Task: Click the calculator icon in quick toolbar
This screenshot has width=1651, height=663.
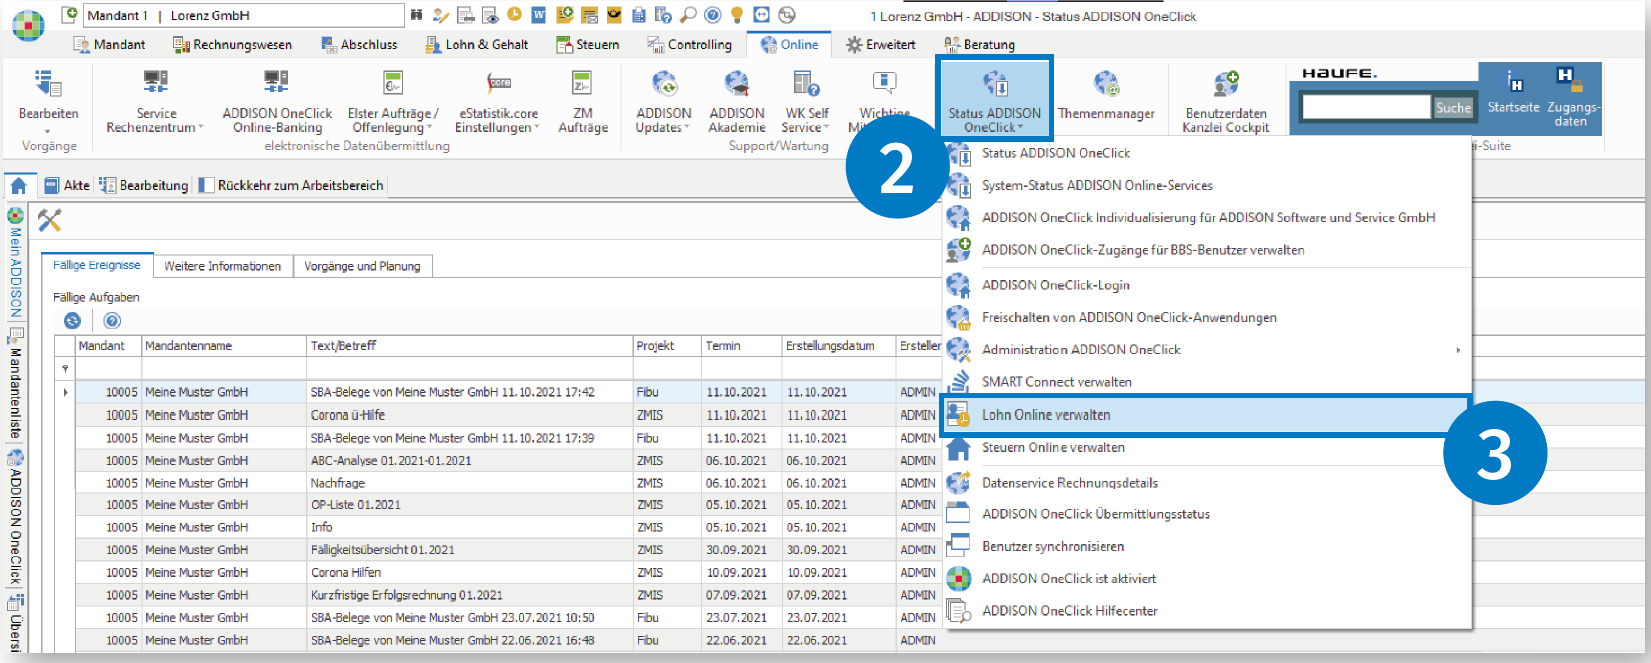Action: coord(638,15)
